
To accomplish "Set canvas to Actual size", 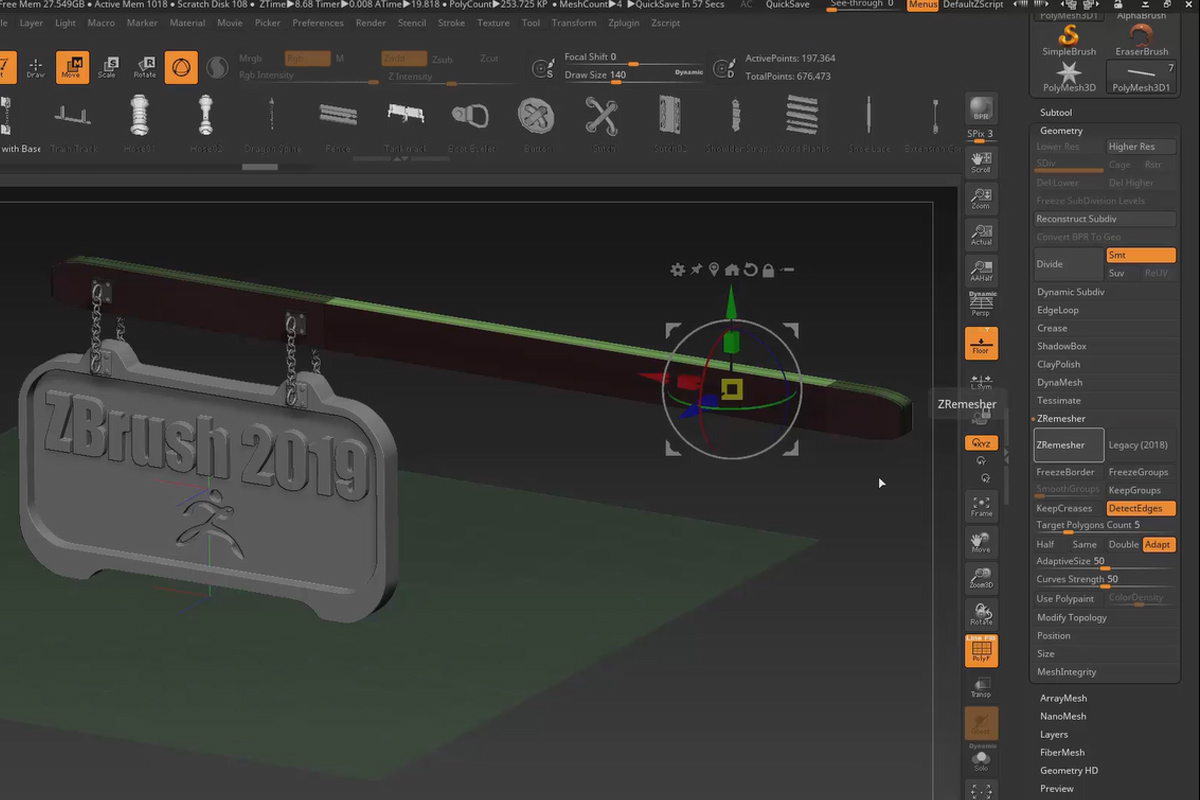I will pyautogui.click(x=981, y=234).
